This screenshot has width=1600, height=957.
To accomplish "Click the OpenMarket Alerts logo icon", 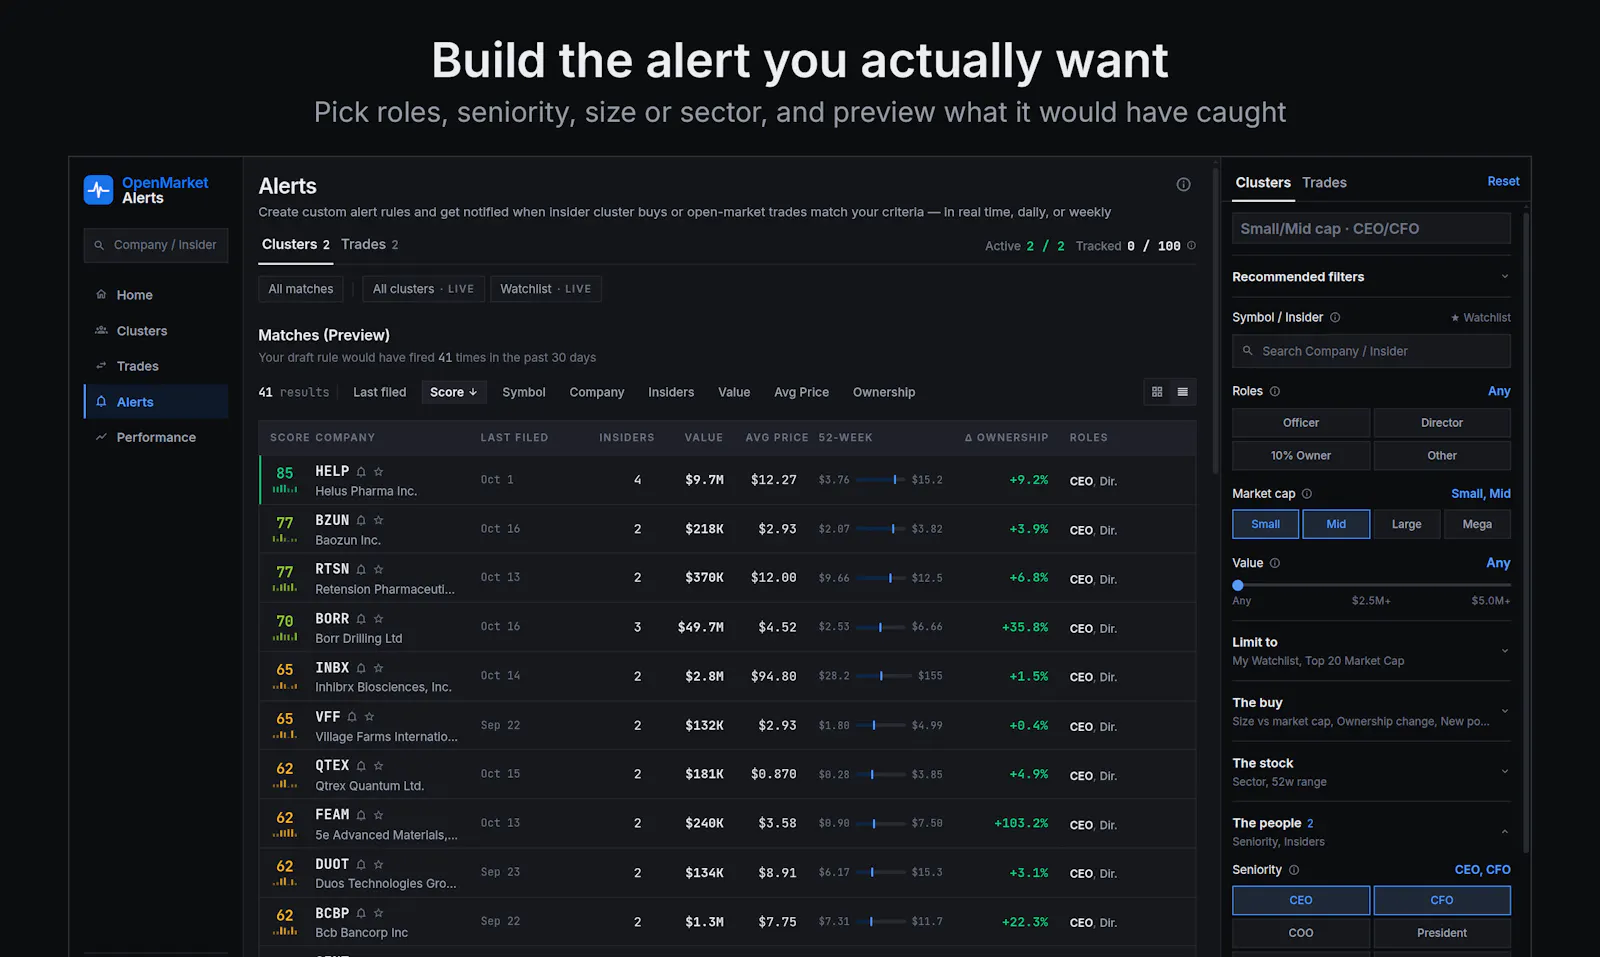I will click(x=98, y=190).
